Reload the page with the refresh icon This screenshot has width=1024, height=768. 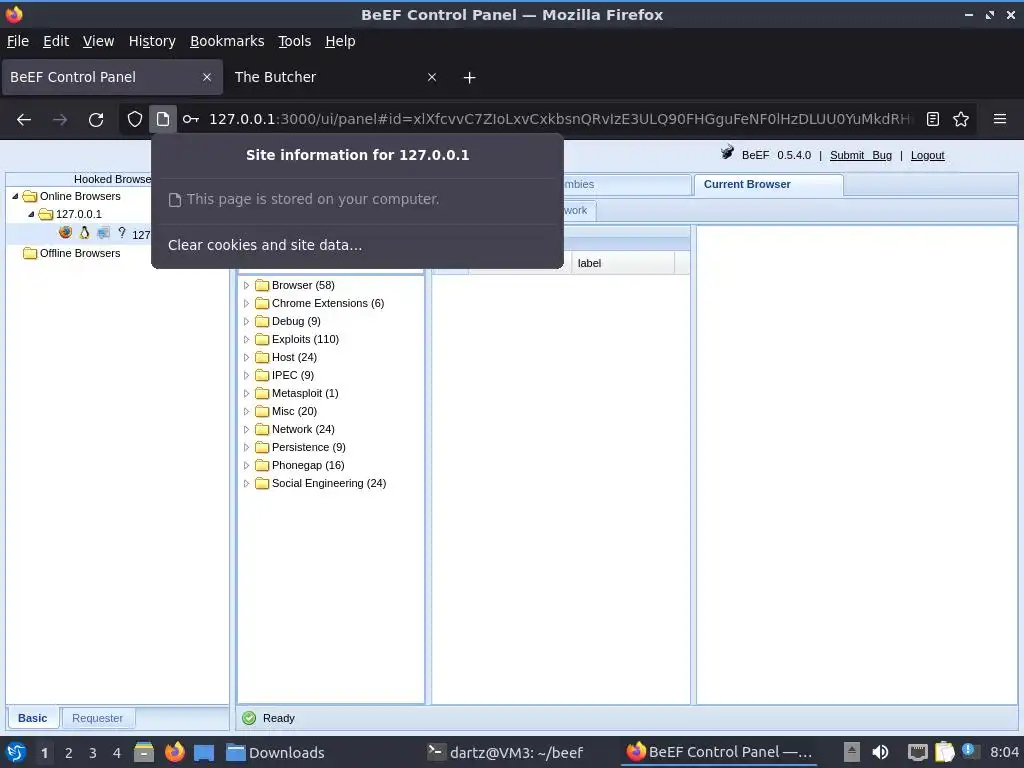coord(96,120)
